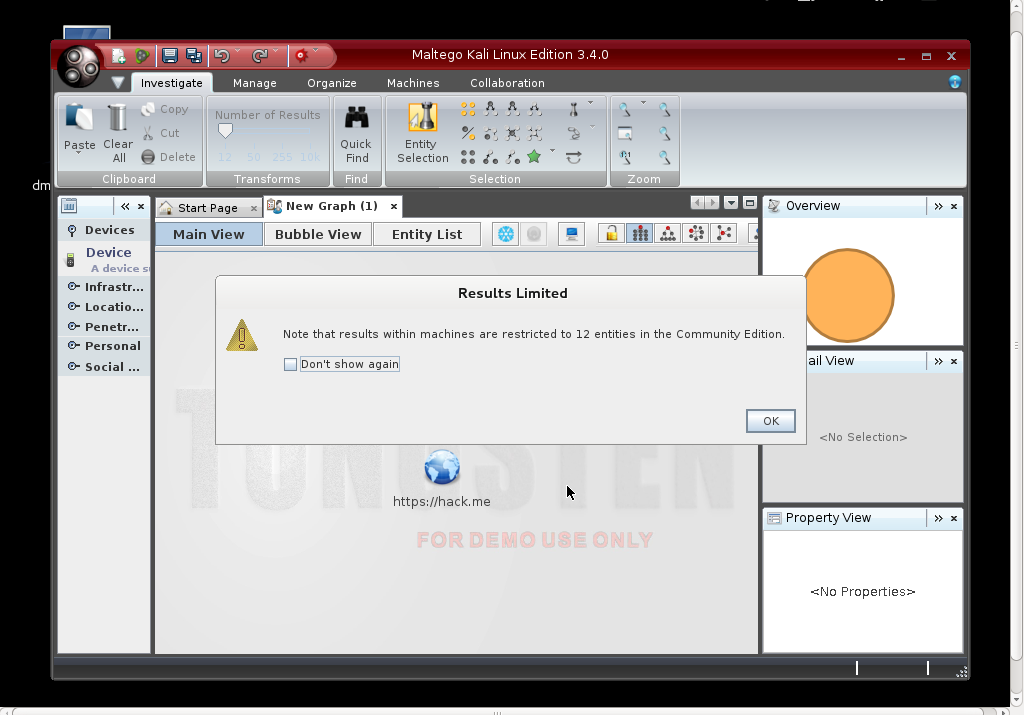
Task: Click the Copy button
Action: click(x=166, y=109)
